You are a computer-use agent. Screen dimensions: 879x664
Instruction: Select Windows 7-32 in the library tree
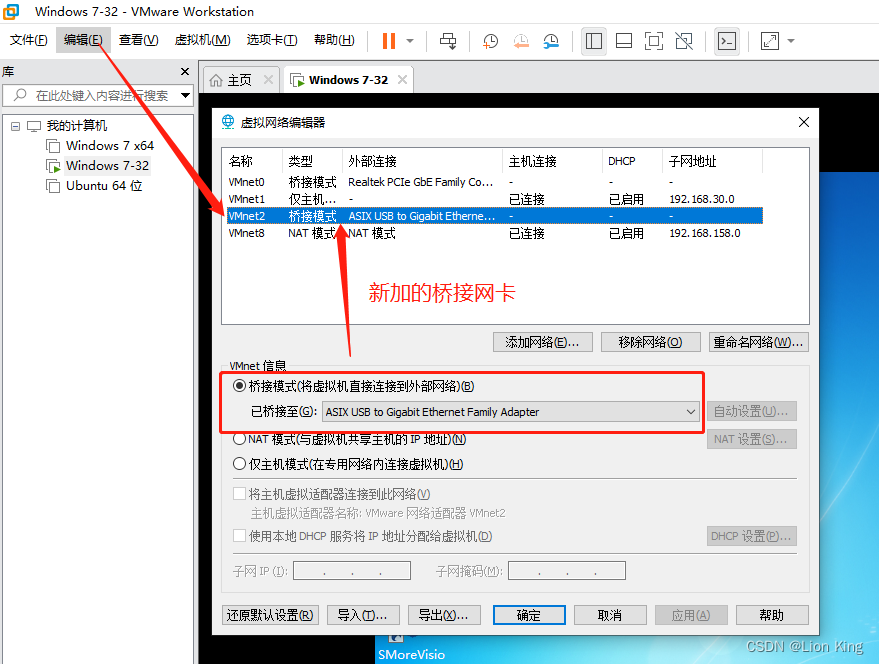tap(107, 166)
